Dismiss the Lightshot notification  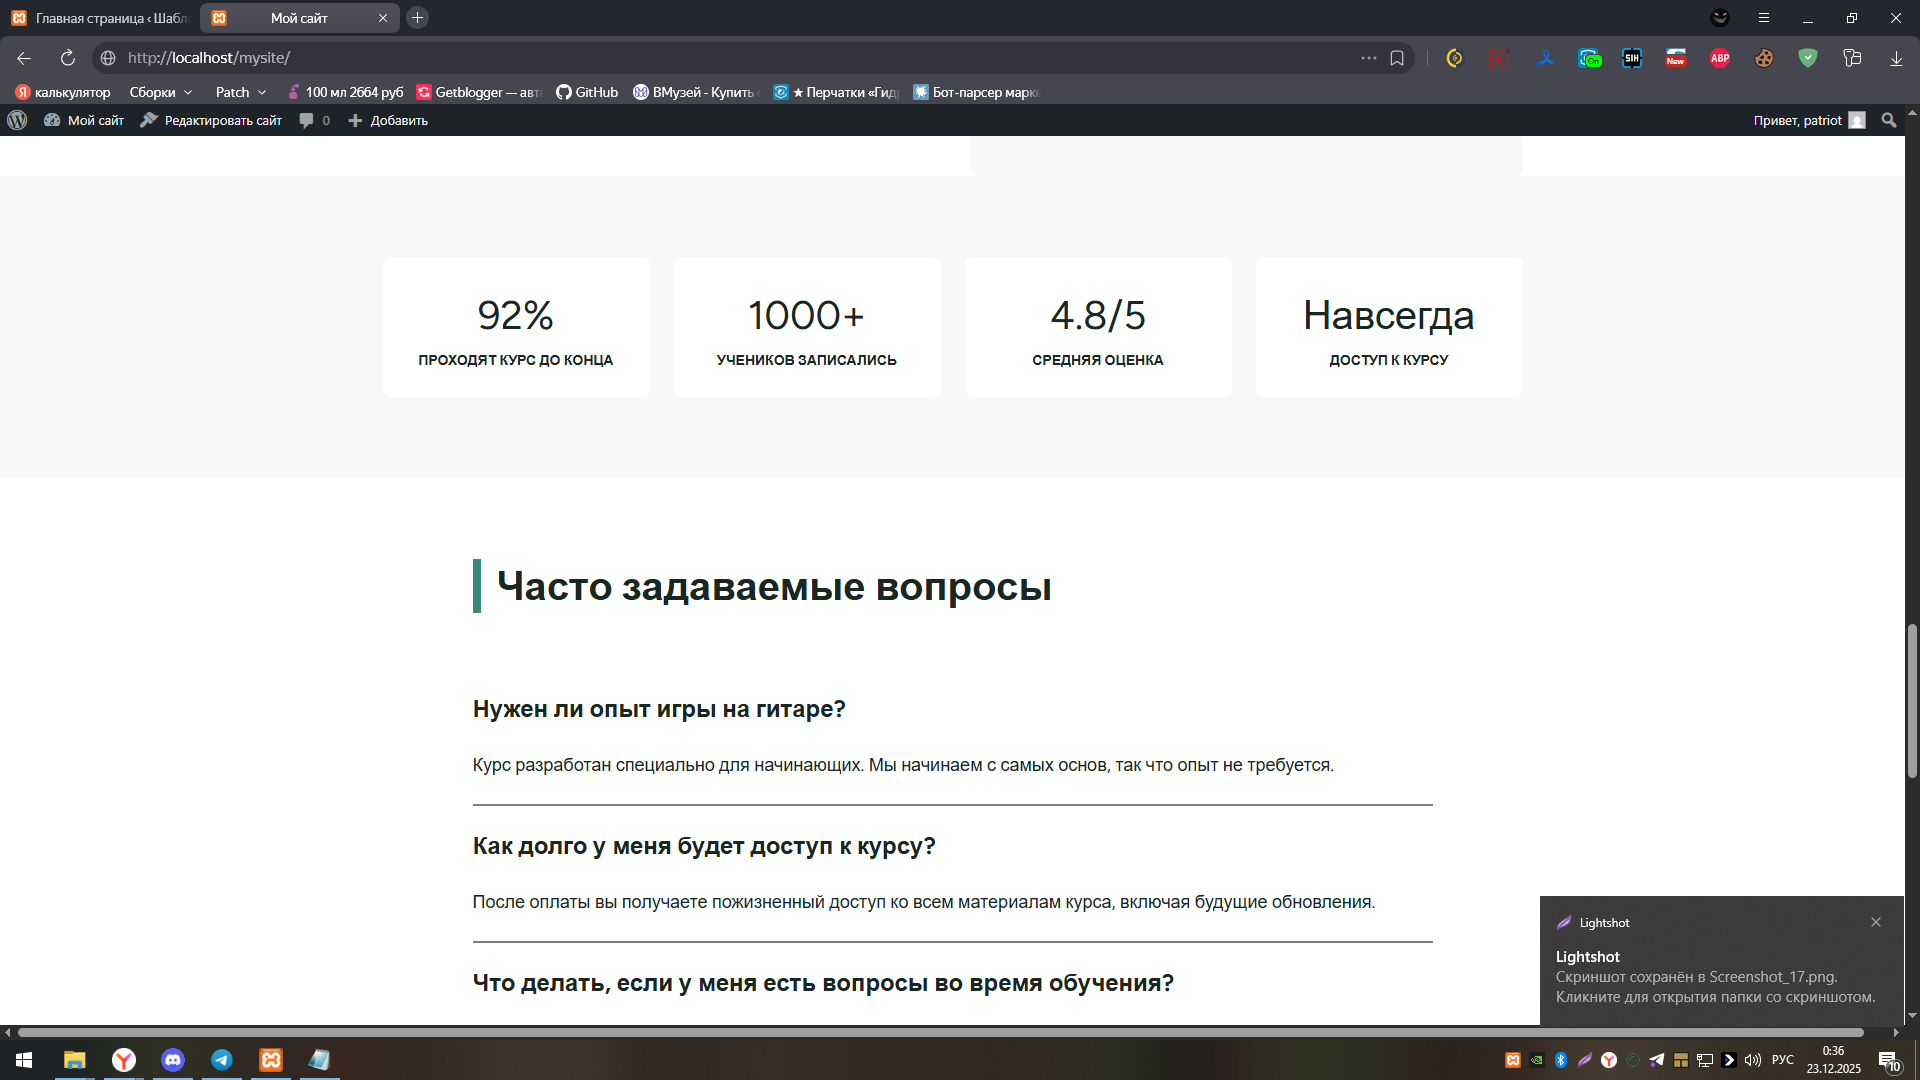click(x=1876, y=922)
